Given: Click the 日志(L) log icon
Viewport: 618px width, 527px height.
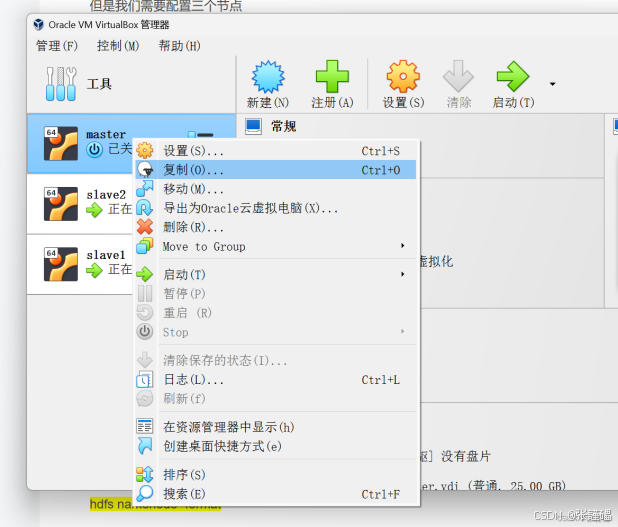Looking at the screenshot, I should pyautogui.click(x=145, y=379).
